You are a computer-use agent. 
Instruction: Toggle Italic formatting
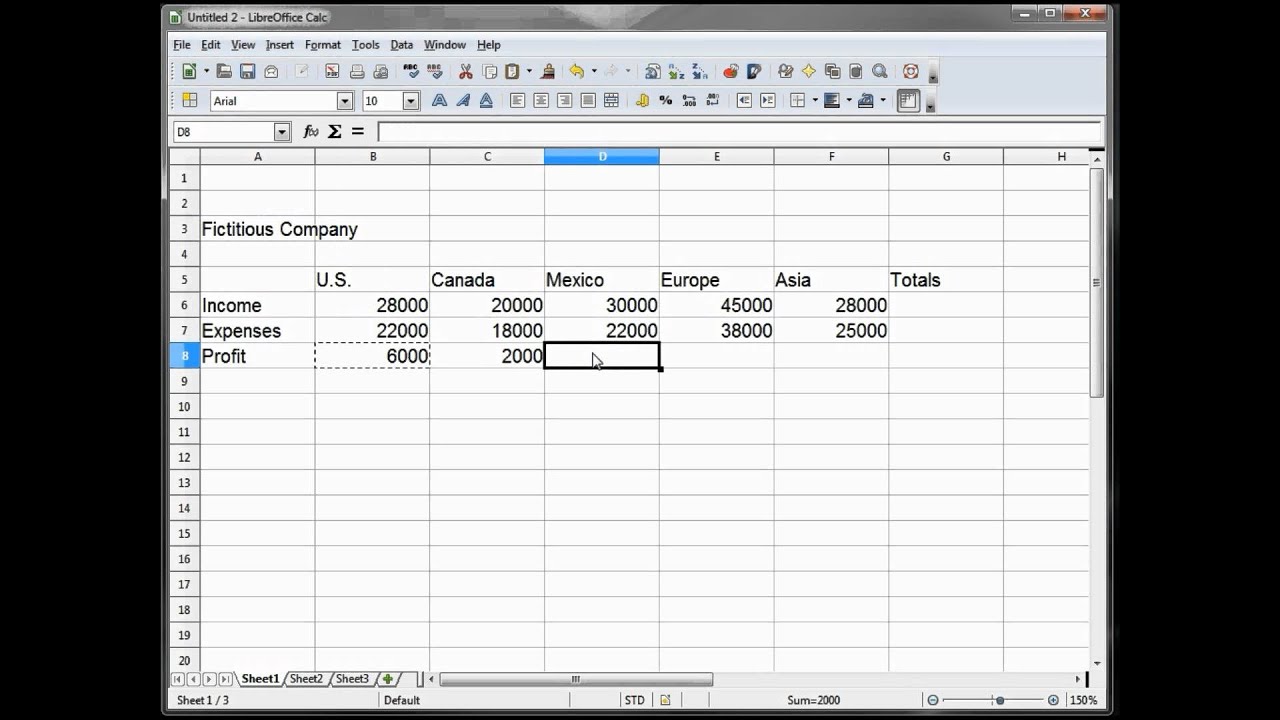click(463, 101)
